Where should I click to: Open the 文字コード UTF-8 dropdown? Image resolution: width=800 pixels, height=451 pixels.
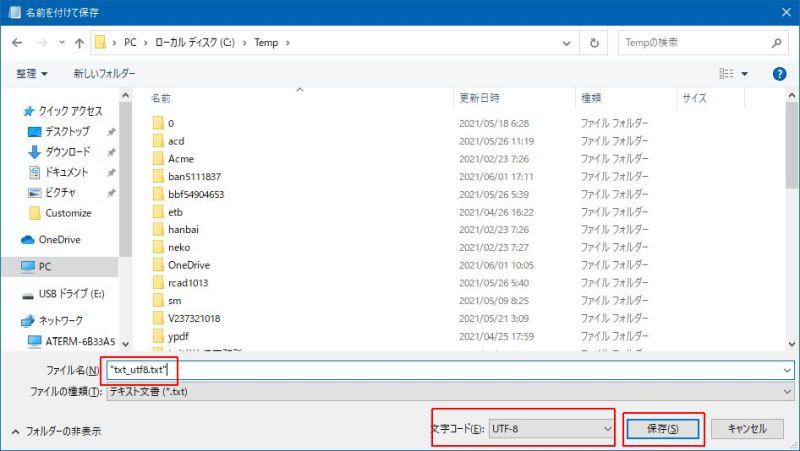coord(551,428)
